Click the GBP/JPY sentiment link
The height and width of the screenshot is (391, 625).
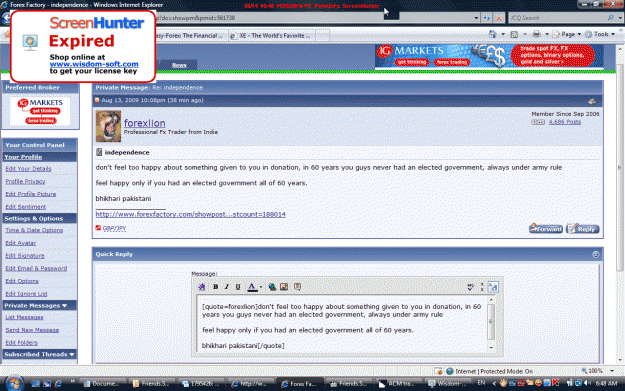click(x=114, y=228)
